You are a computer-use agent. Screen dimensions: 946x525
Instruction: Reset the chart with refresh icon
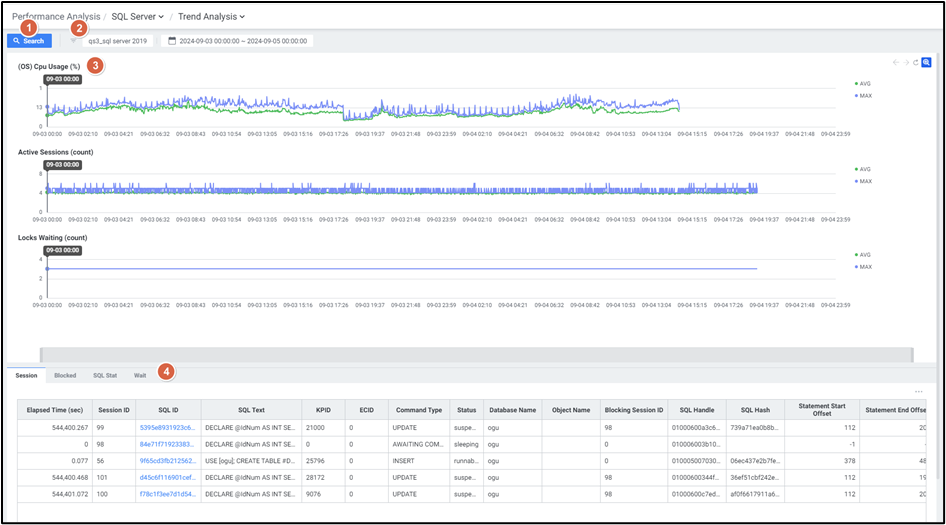click(916, 63)
